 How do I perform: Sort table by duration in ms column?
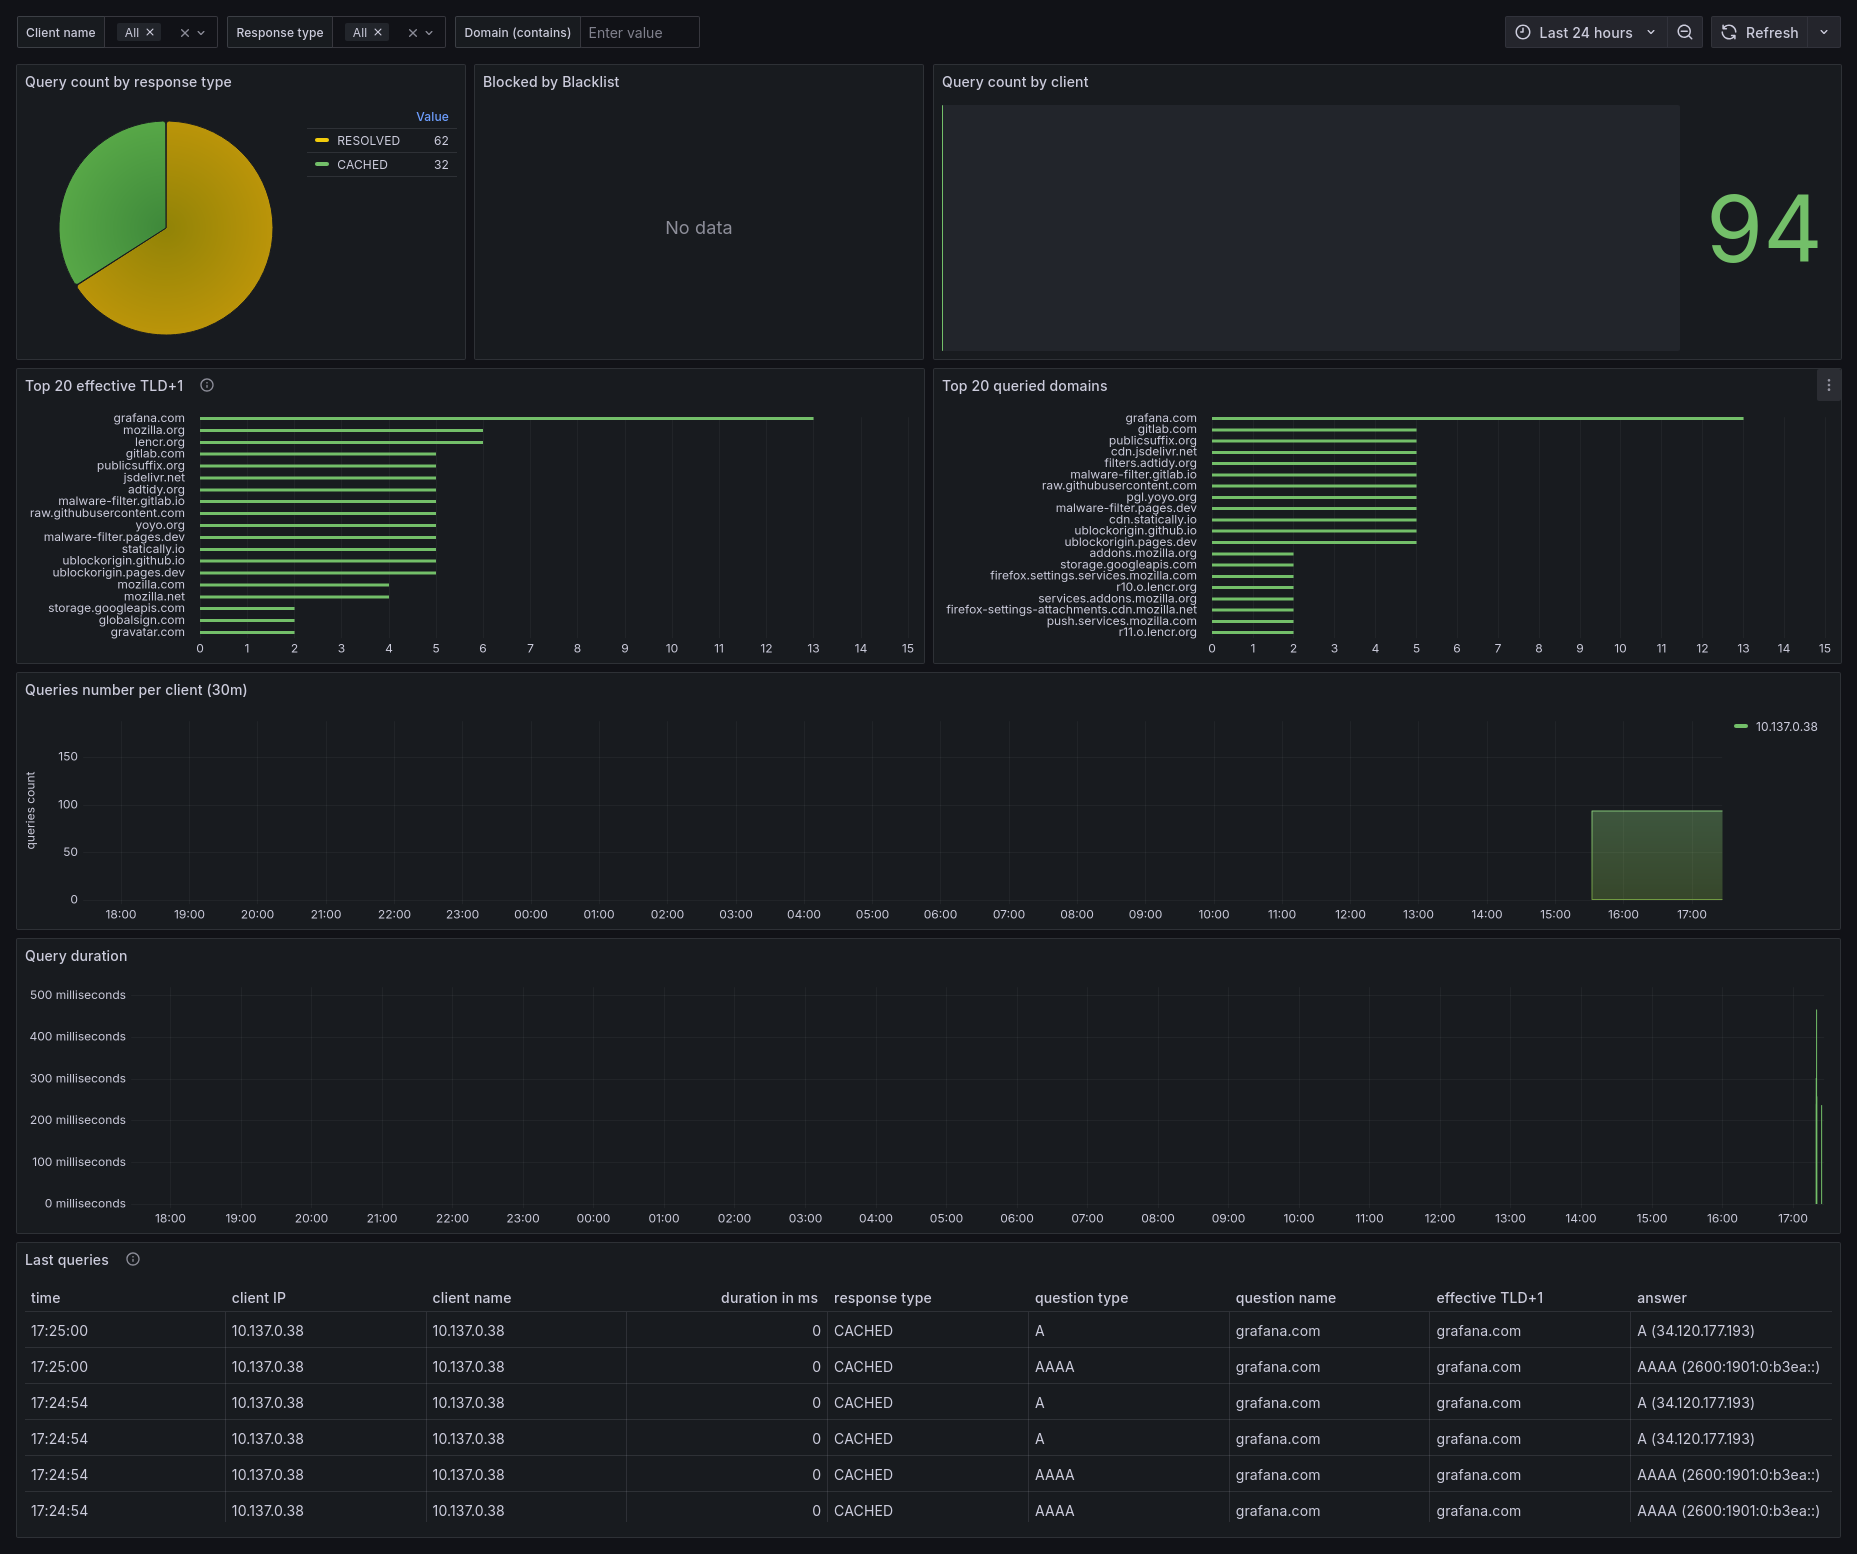coord(769,1298)
